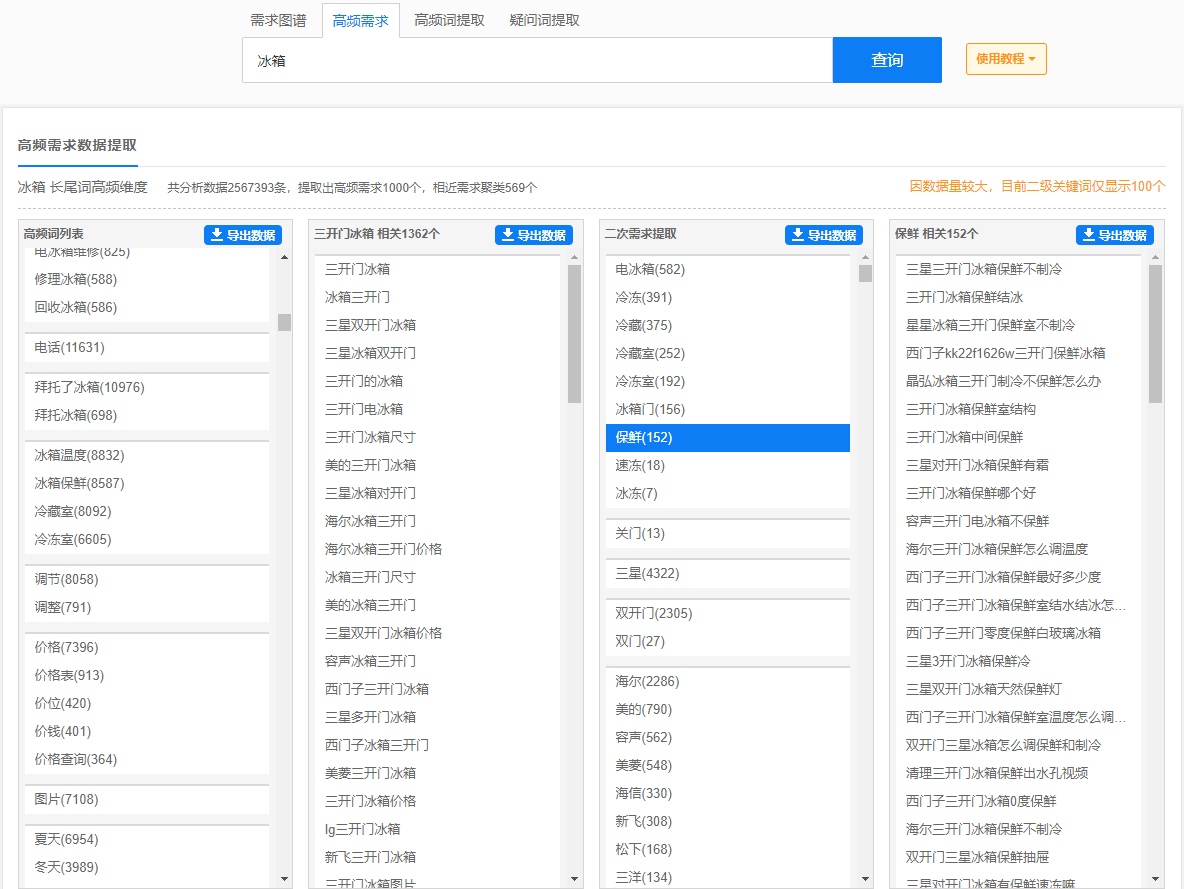Screen dimensions: 1184x889
Task: Export data from the 高频词列表 panel
Action: pyautogui.click(x=242, y=236)
